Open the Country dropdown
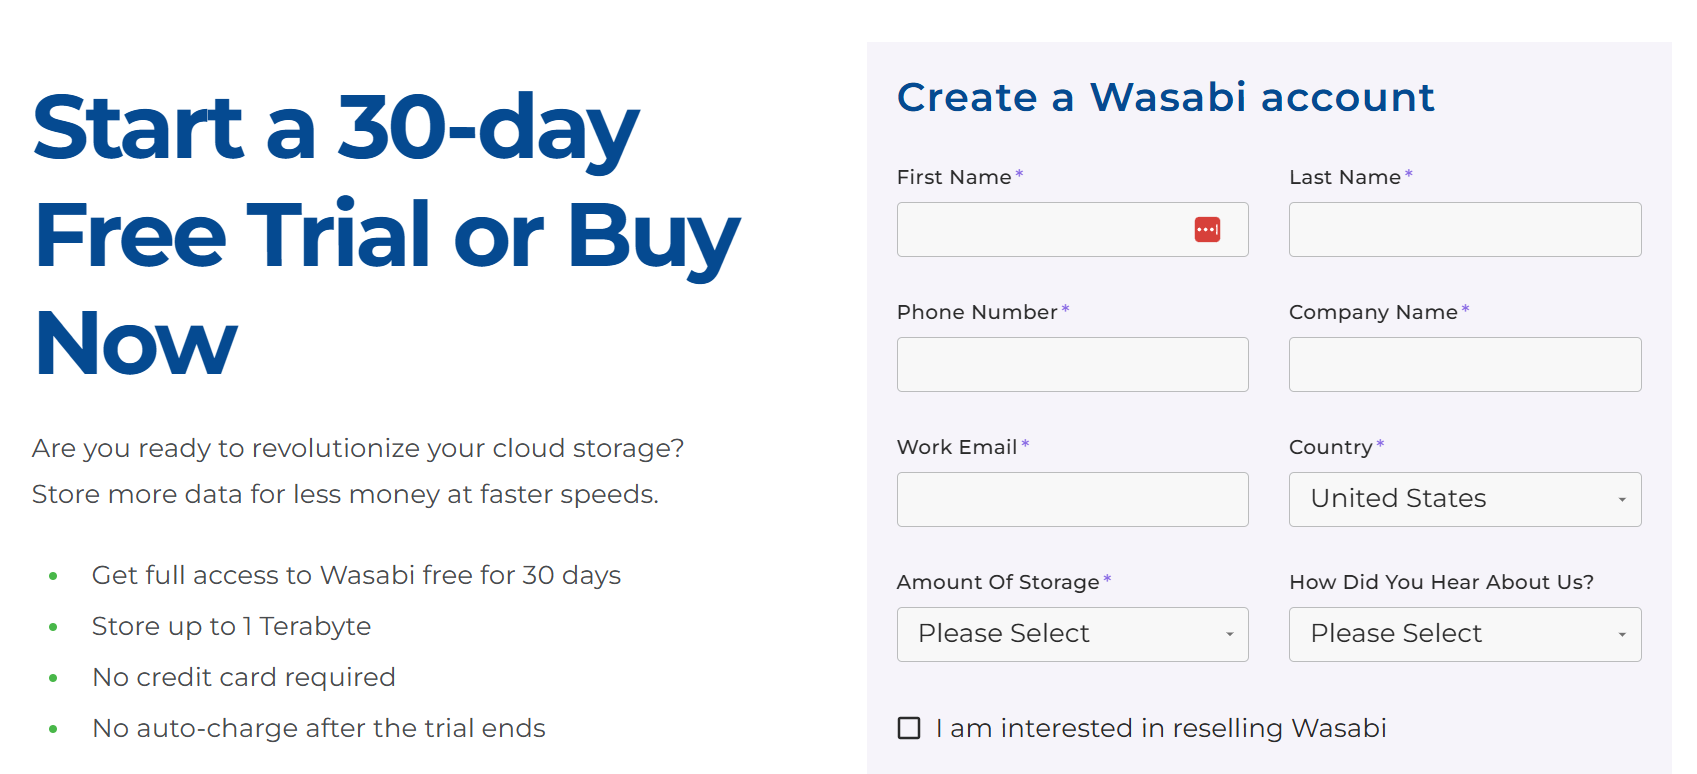The width and height of the screenshot is (1697, 774). click(1464, 499)
